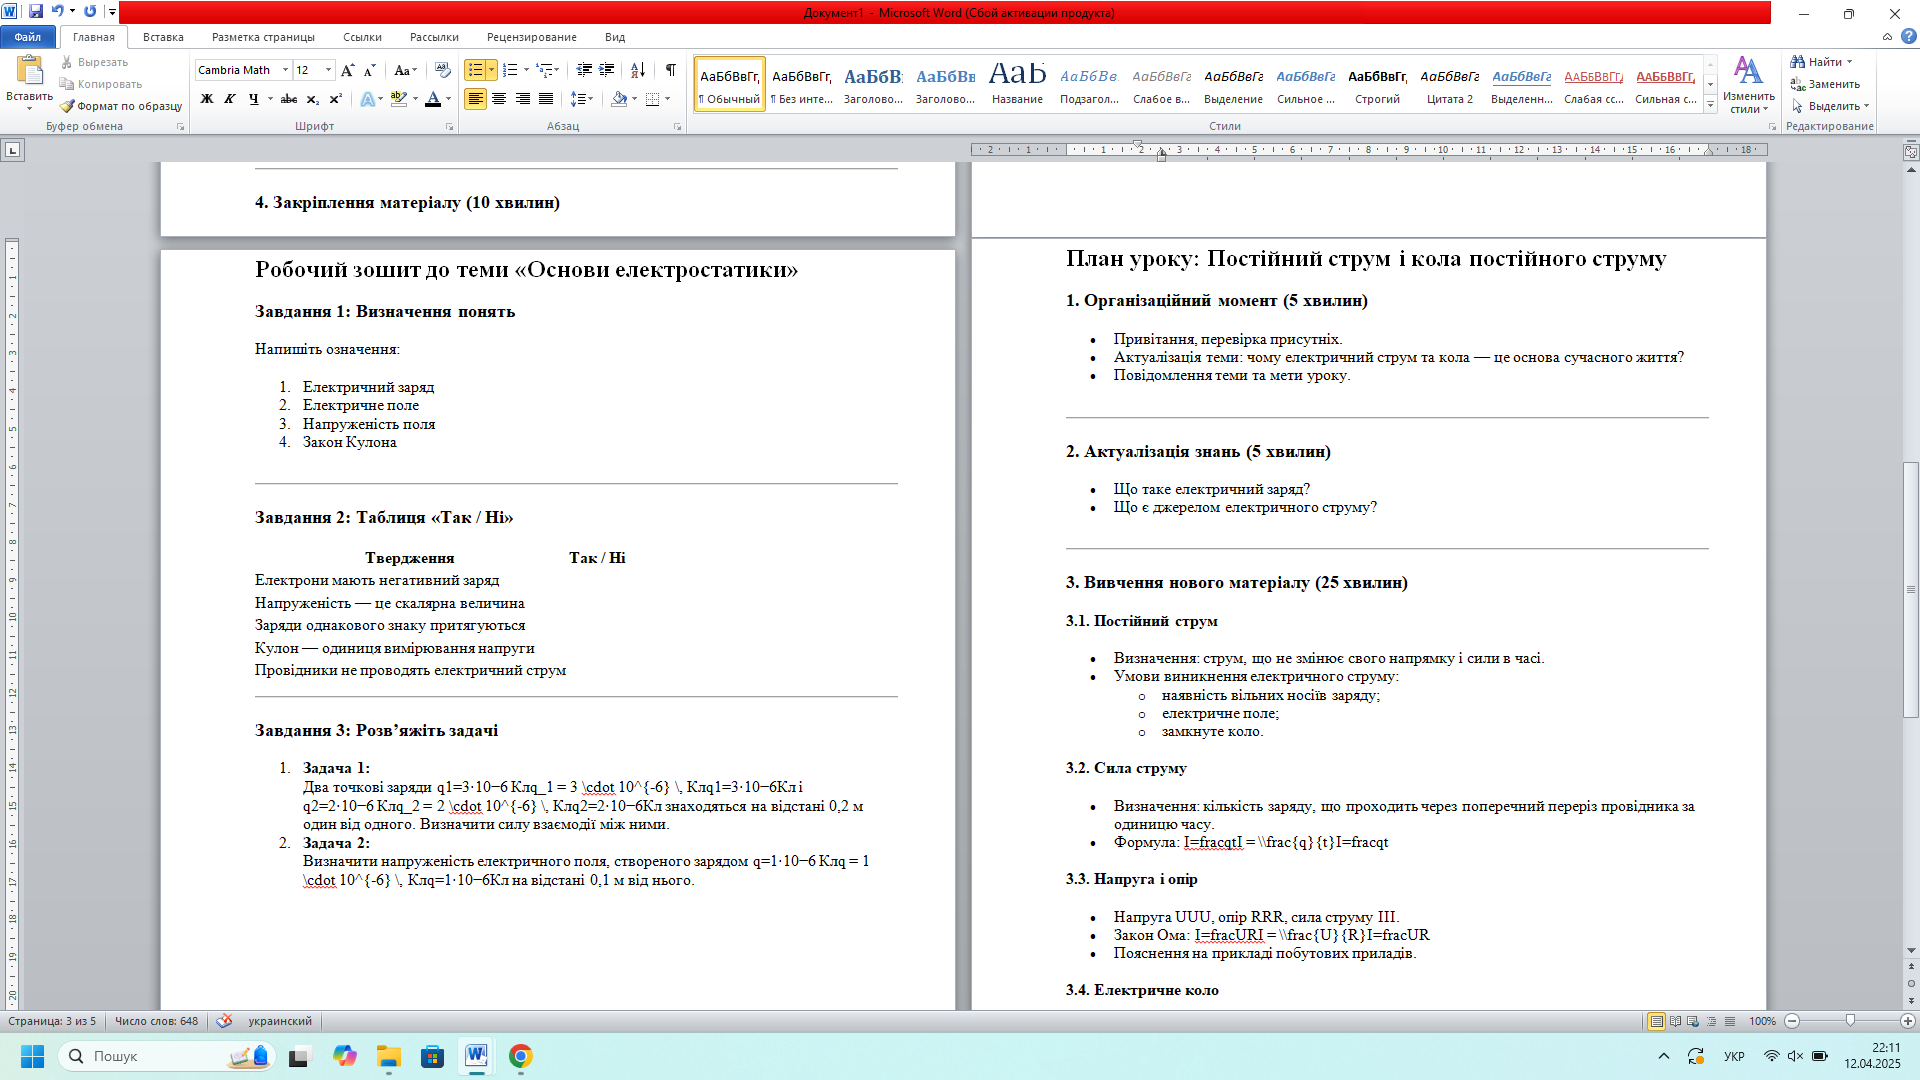Click word count Число слов: 648
Viewport: 1920px width, 1080px height.
point(156,1021)
